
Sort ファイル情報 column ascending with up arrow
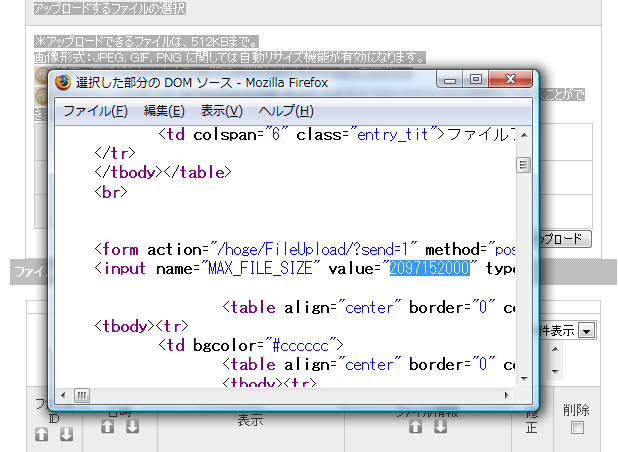click(x=415, y=426)
